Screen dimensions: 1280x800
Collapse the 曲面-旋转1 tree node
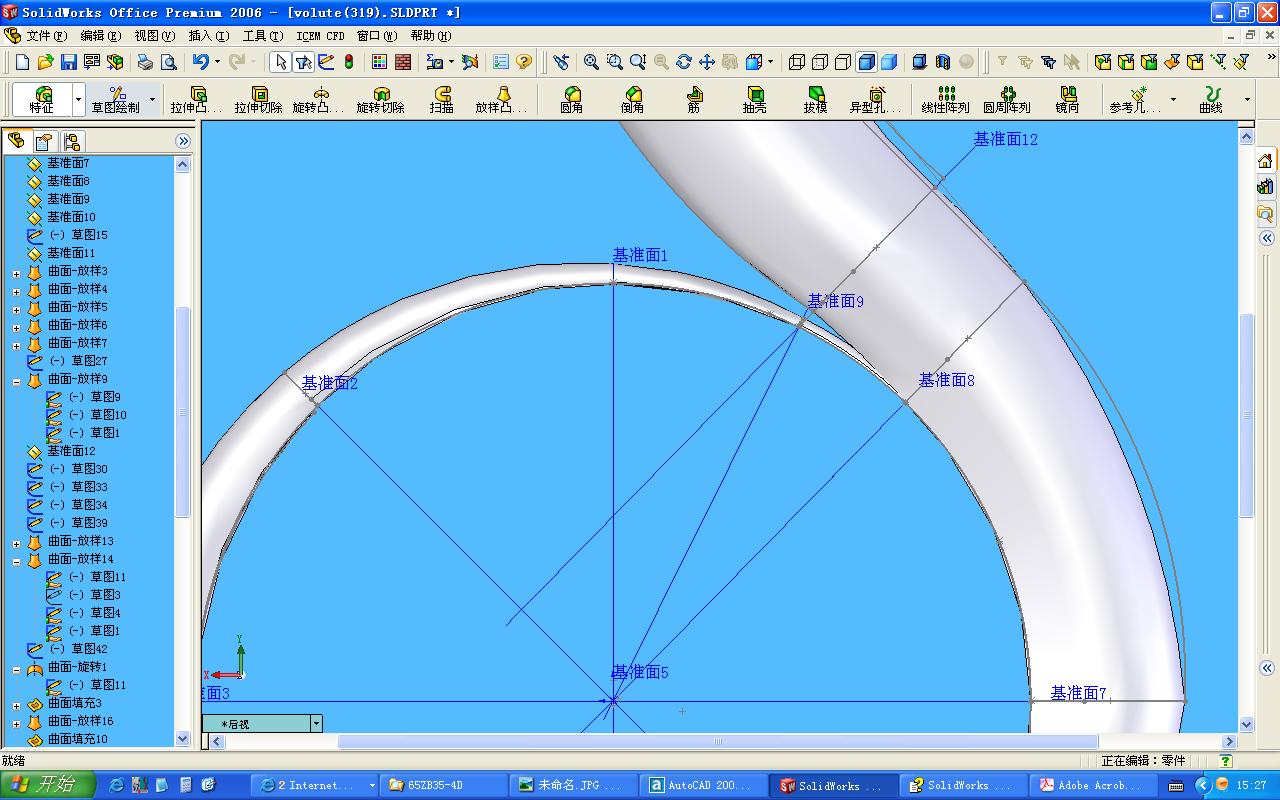(17, 669)
